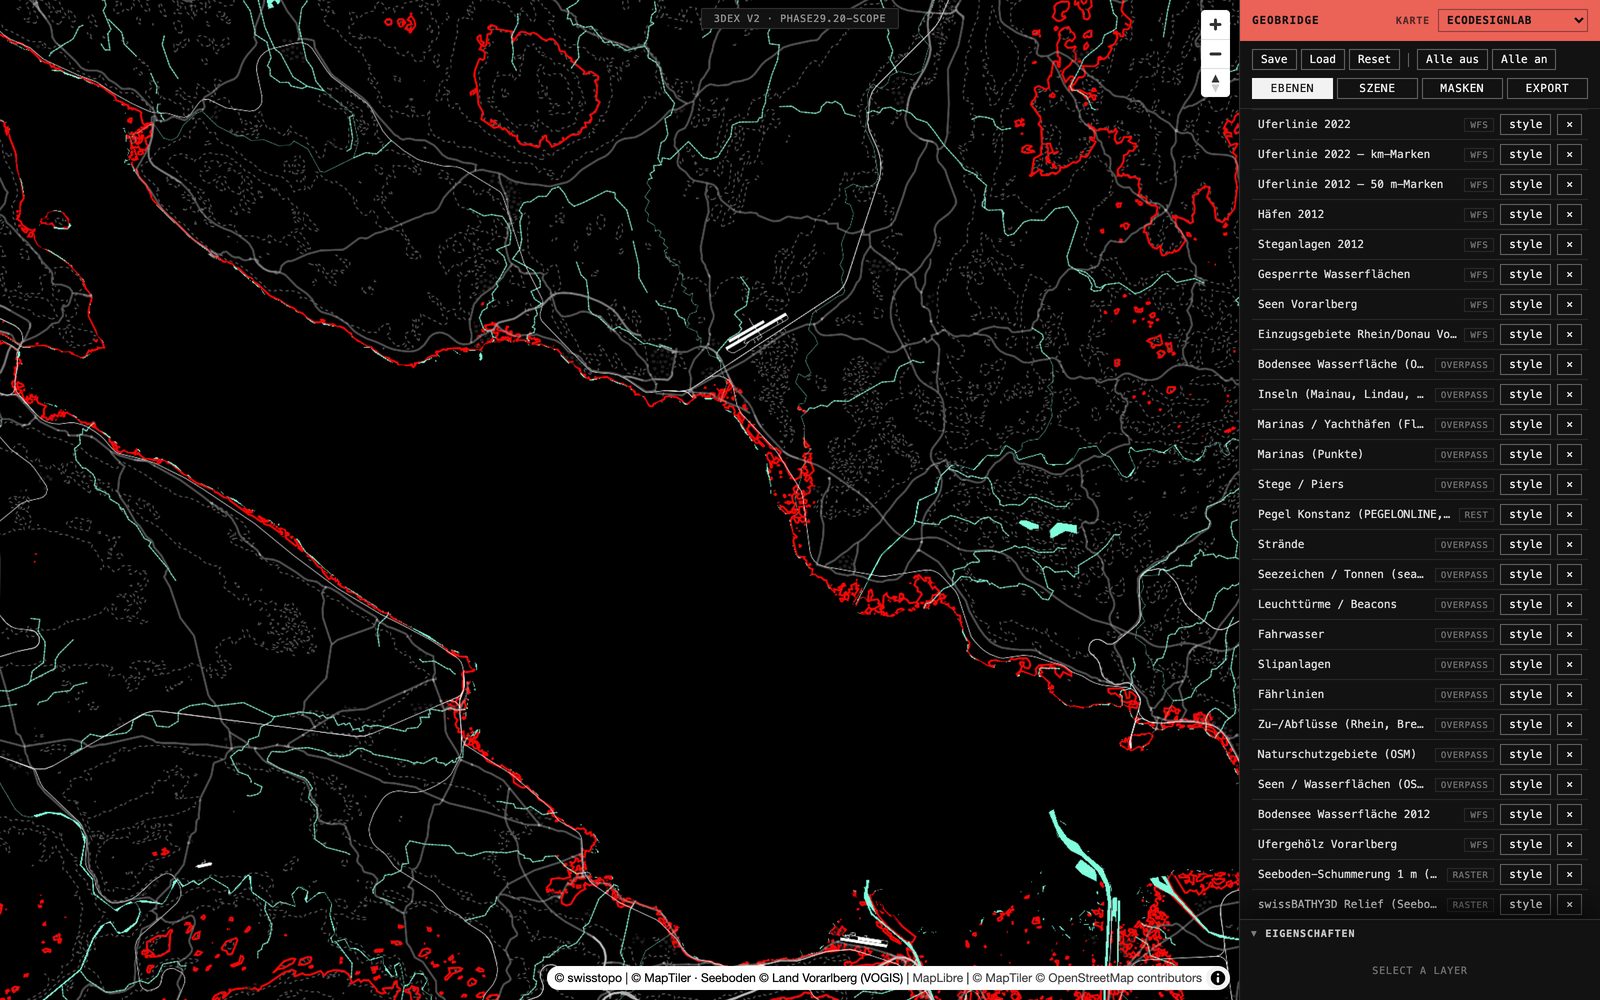Click the Reset button
Image resolution: width=1600 pixels, height=1000 pixels.
[x=1374, y=59]
